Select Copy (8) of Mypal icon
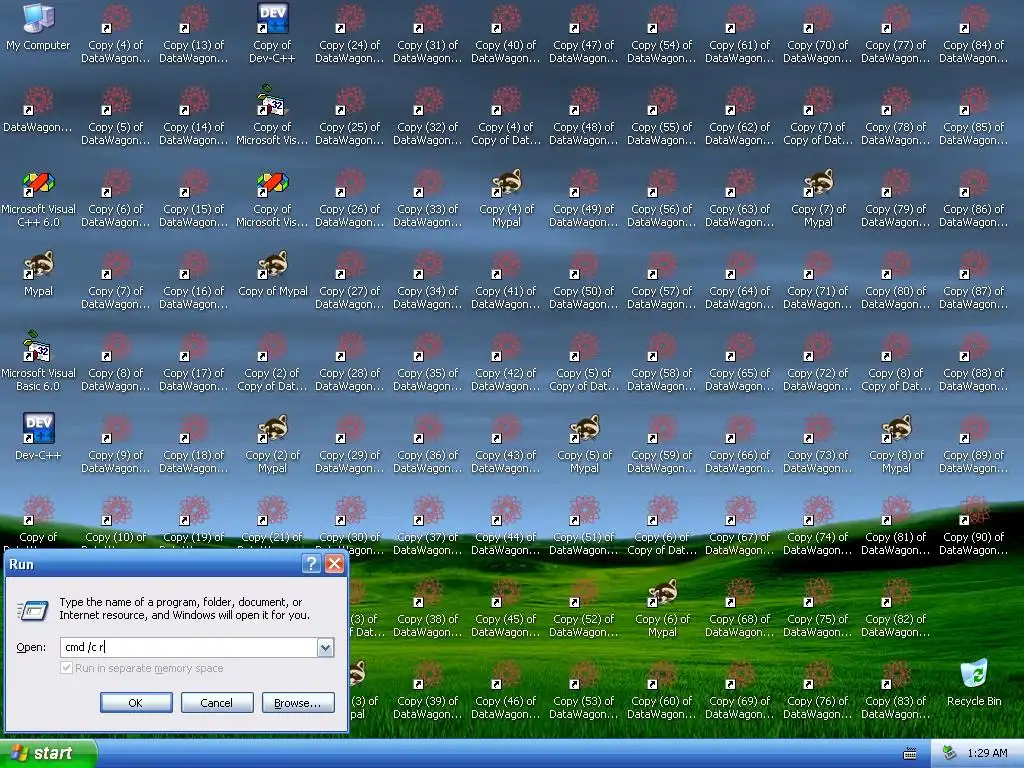Viewport: 1024px width, 768px height. click(896, 444)
